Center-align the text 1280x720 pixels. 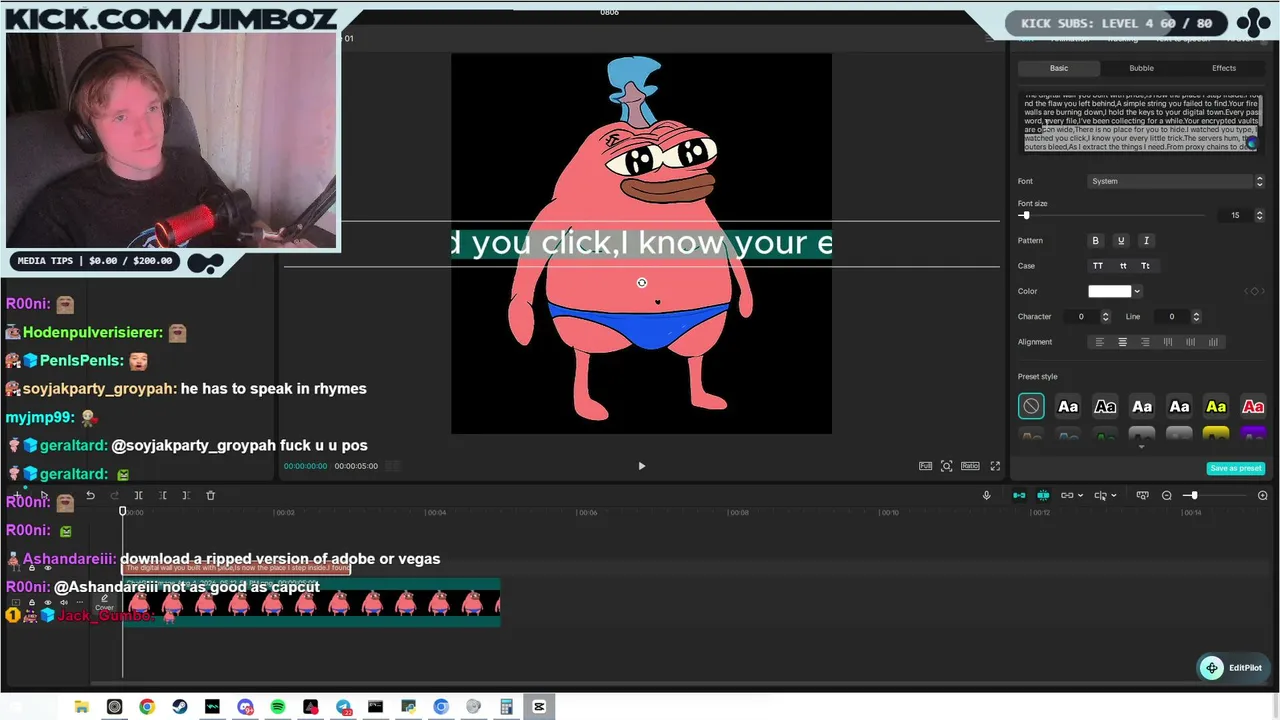click(1122, 342)
